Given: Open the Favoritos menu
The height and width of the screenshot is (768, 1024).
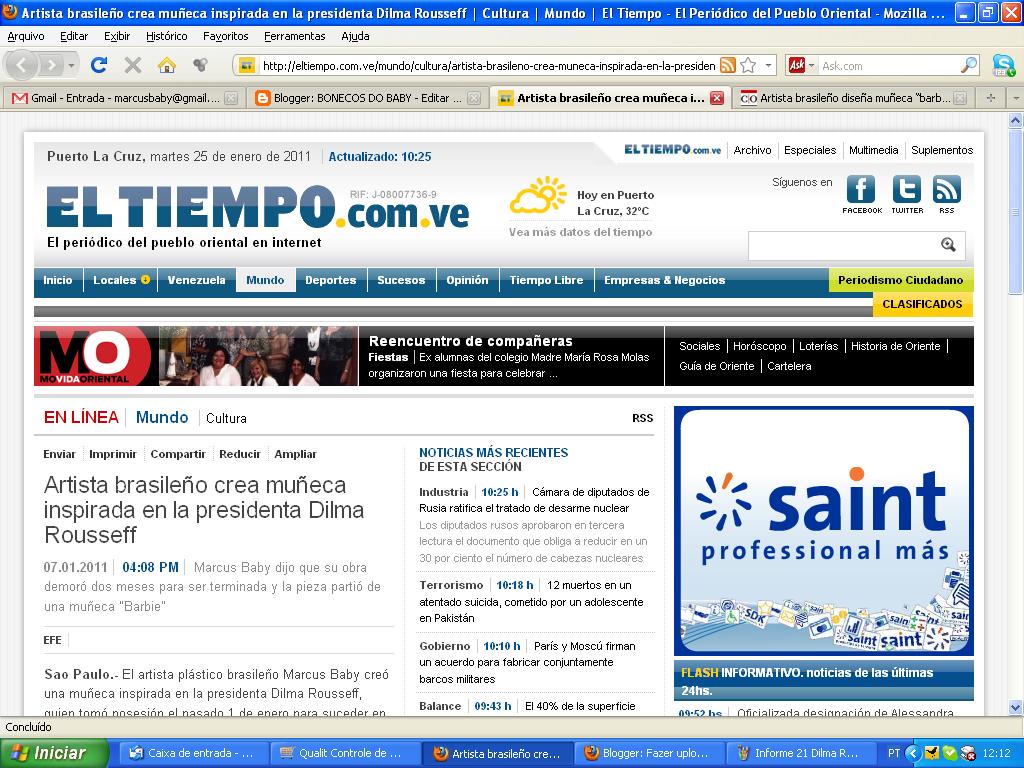Looking at the screenshot, I should [225, 37].
